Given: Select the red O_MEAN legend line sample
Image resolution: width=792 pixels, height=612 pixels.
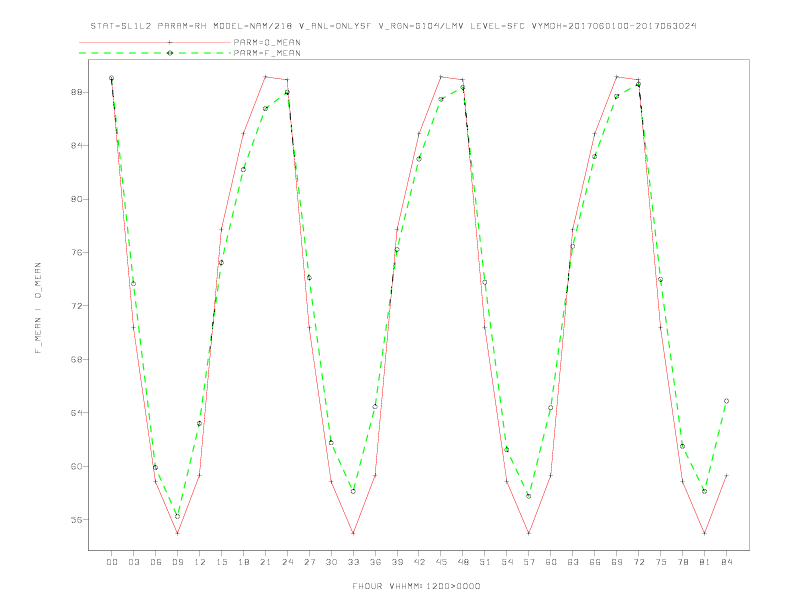Looking at the screenshot, I should 155,42.
